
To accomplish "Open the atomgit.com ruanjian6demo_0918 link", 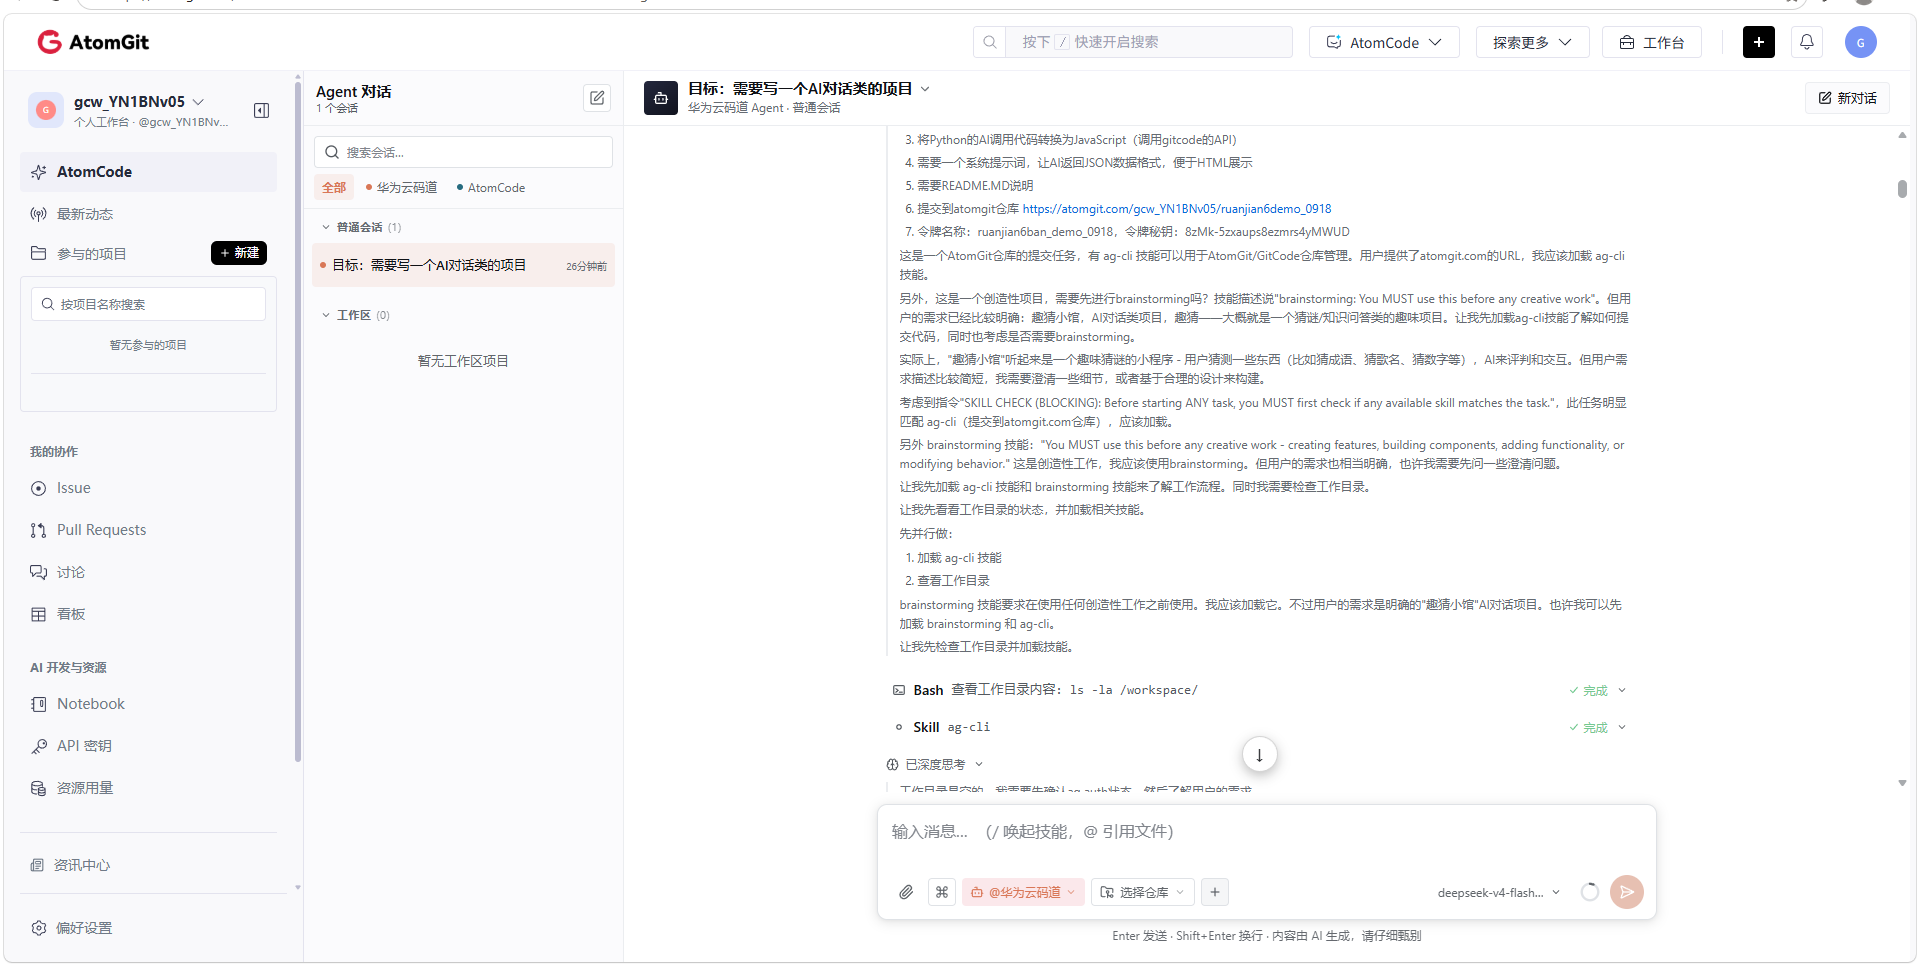I will click(x=1176, y=209).
